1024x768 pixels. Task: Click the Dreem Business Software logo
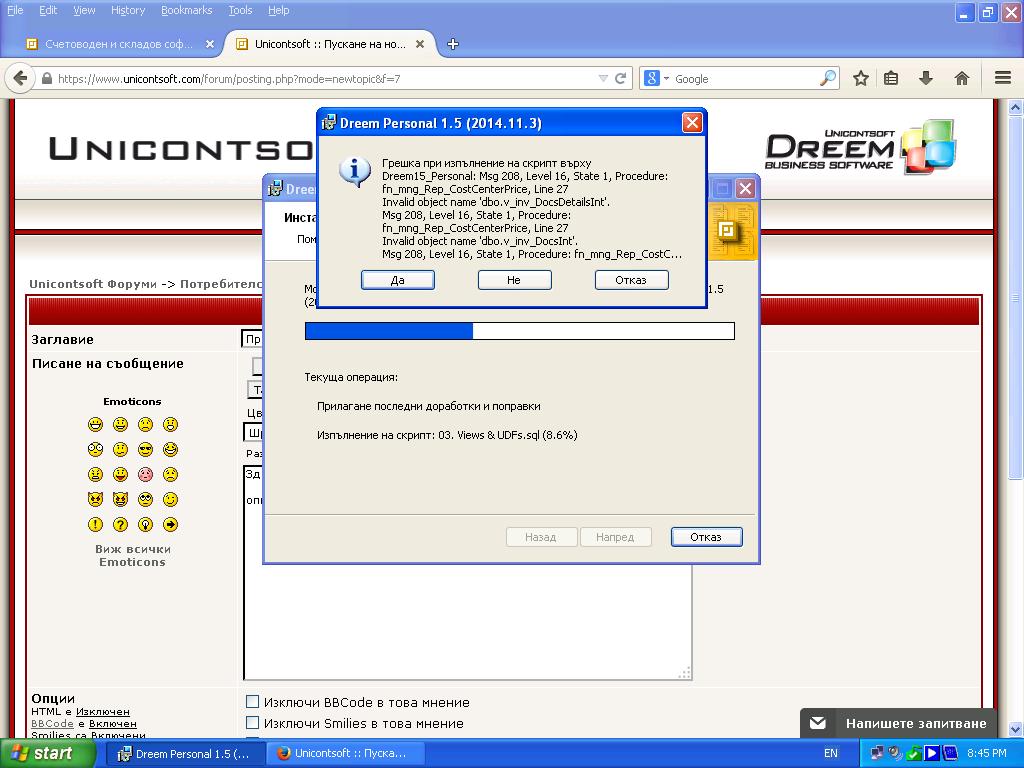[x=859, y=146]
